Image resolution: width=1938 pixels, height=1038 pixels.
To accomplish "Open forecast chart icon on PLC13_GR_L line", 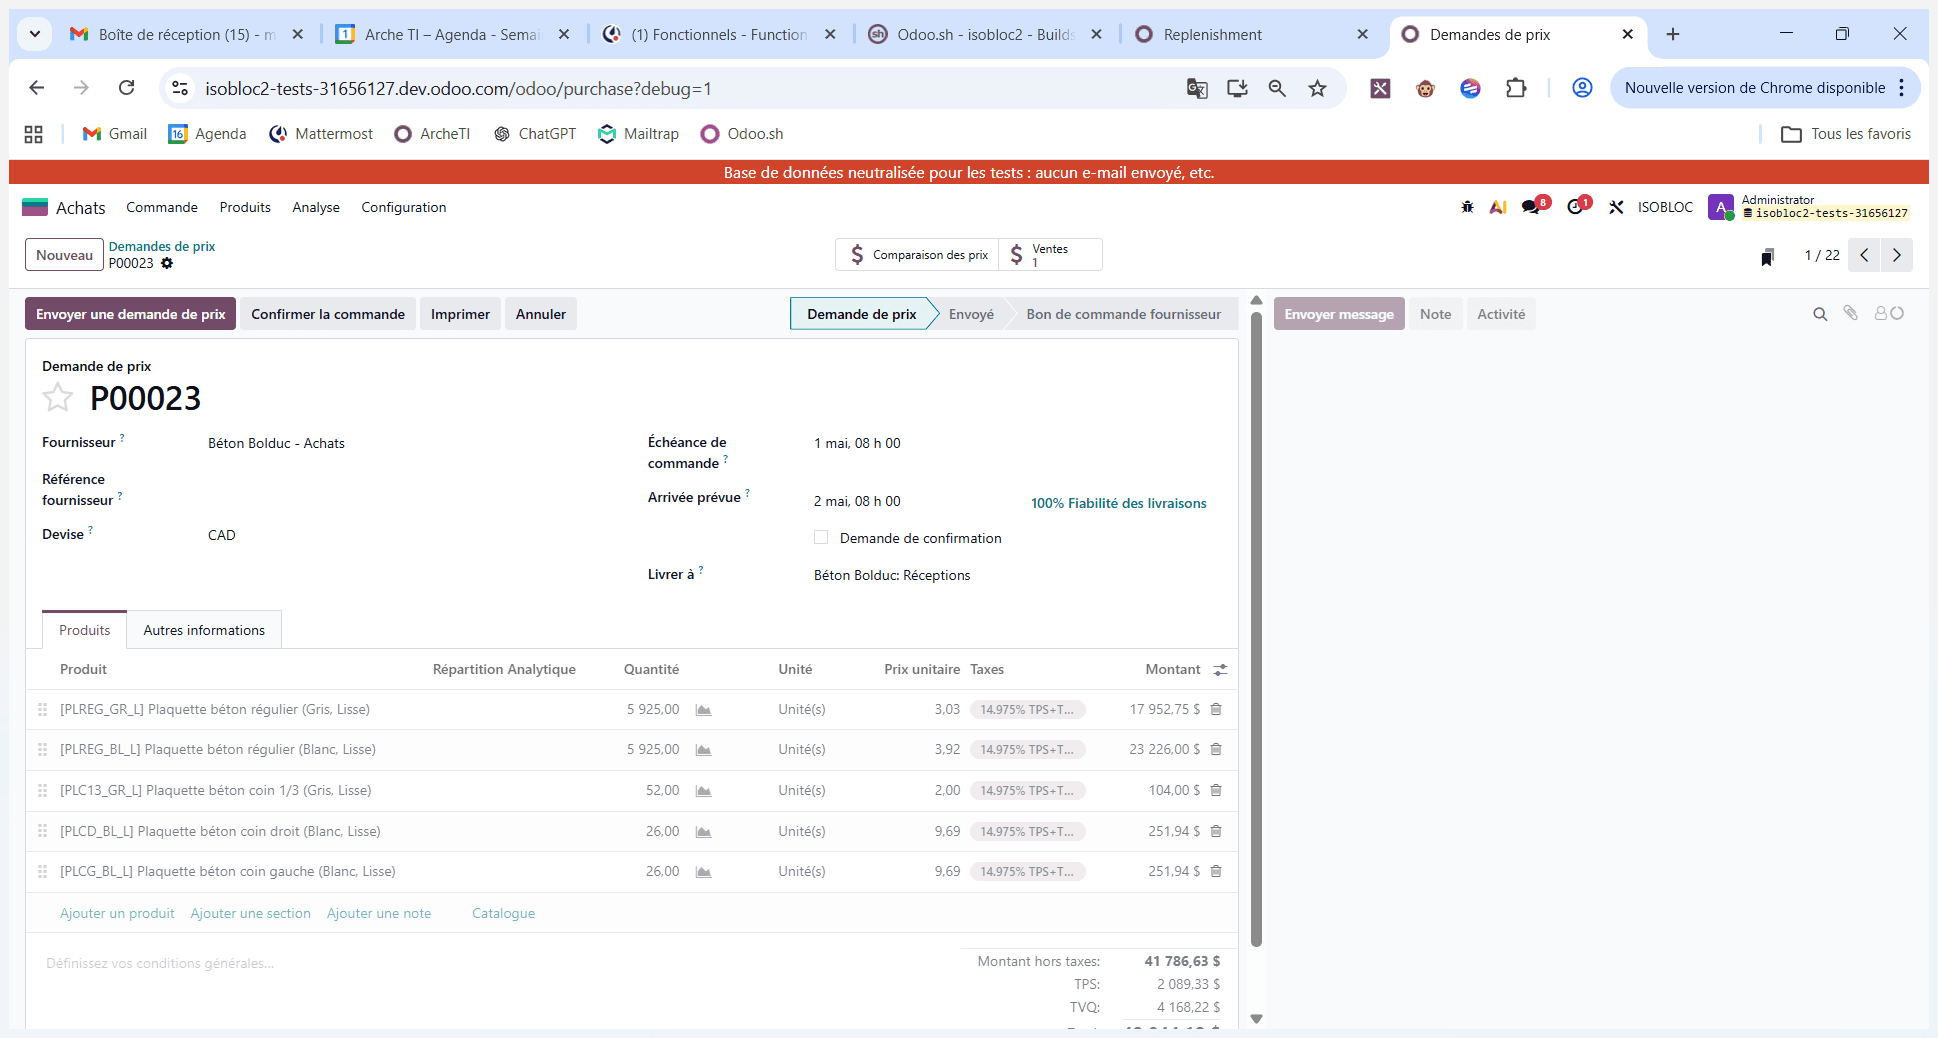I will pos(703,791).
